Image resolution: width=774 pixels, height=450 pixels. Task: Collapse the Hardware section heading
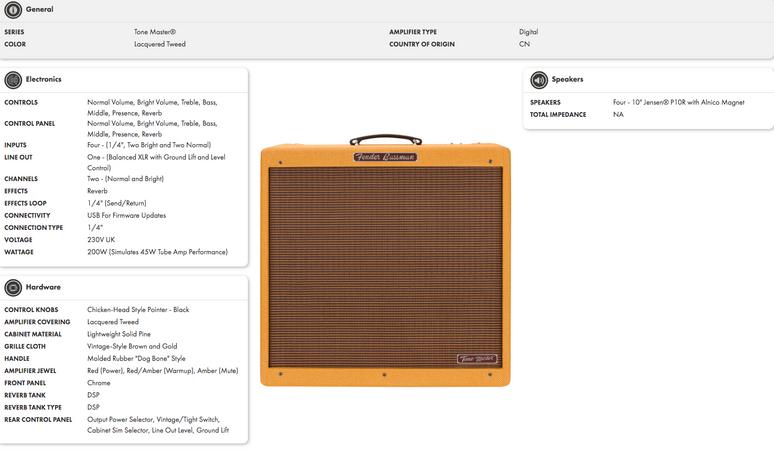coord(42,287)
